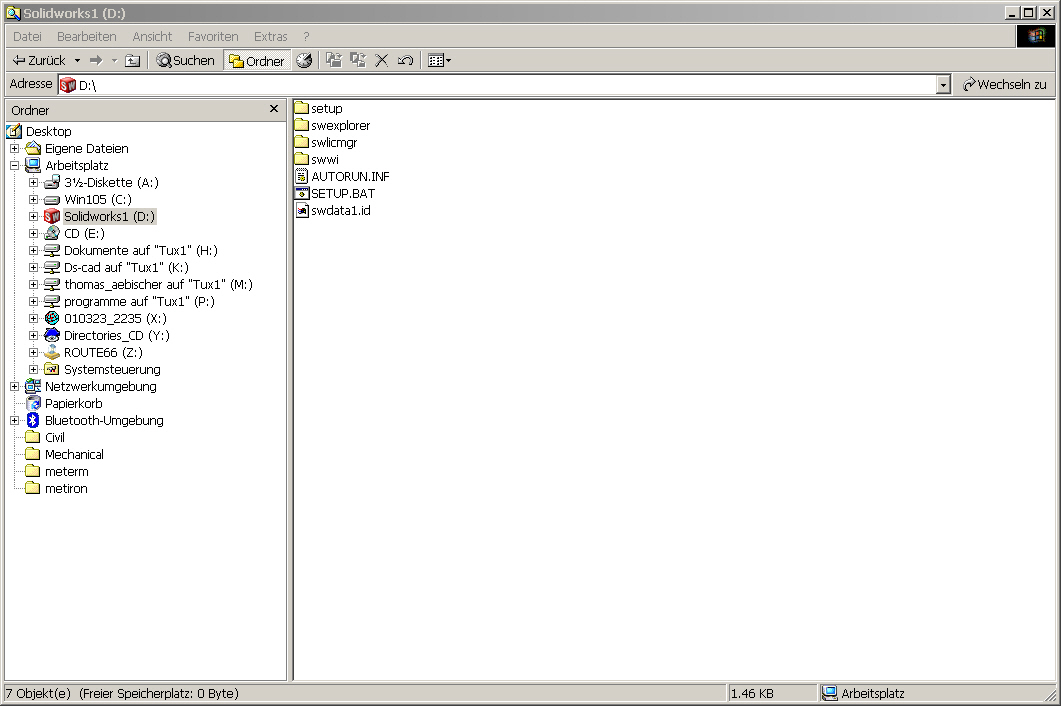Click the Delete (X) toolbar icon
The width and height of the screenshot is (1061, 706).
[381, 61]
